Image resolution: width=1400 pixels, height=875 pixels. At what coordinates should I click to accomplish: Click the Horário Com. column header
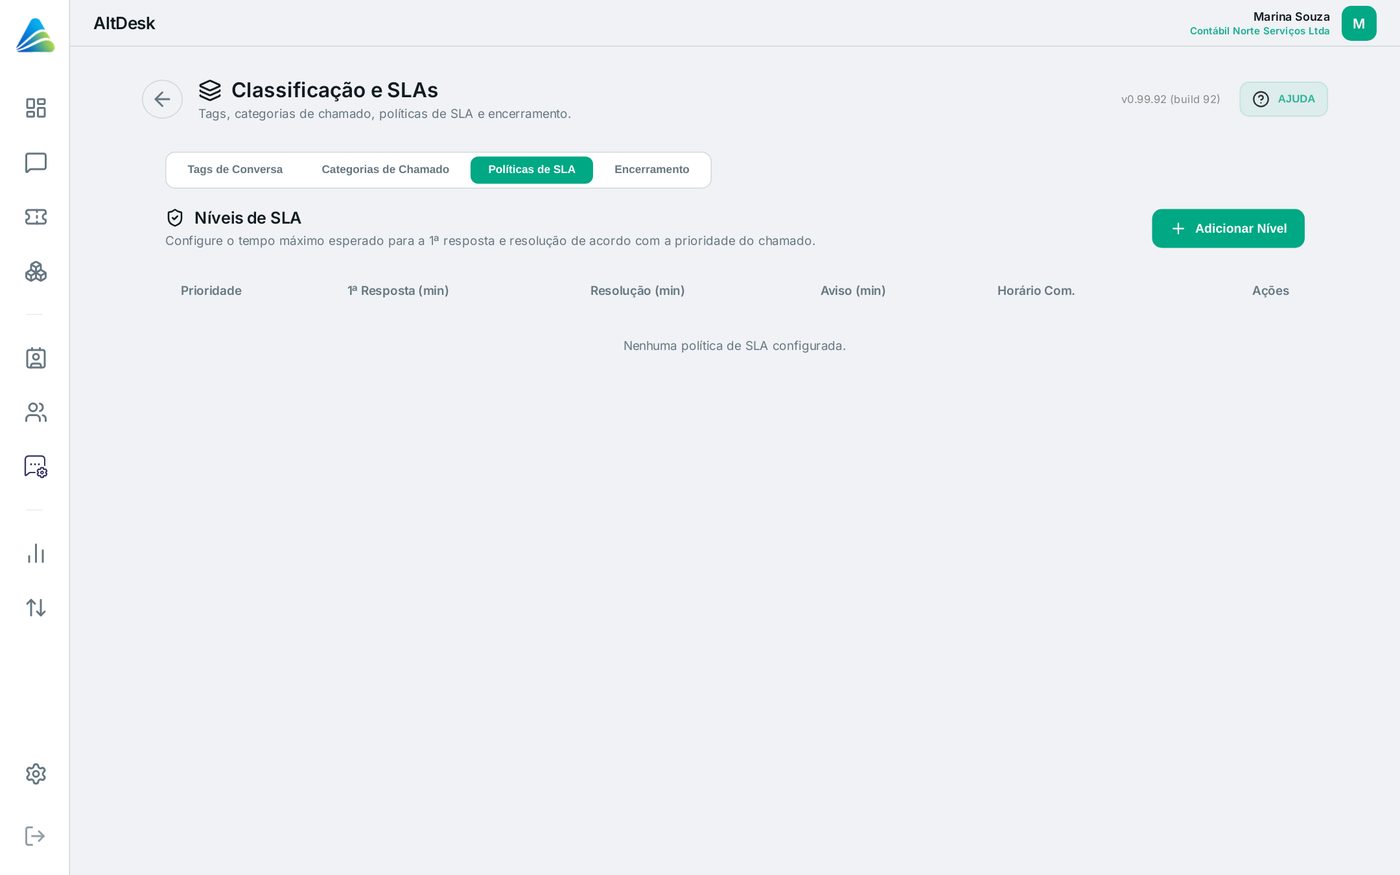point(1036,291)
